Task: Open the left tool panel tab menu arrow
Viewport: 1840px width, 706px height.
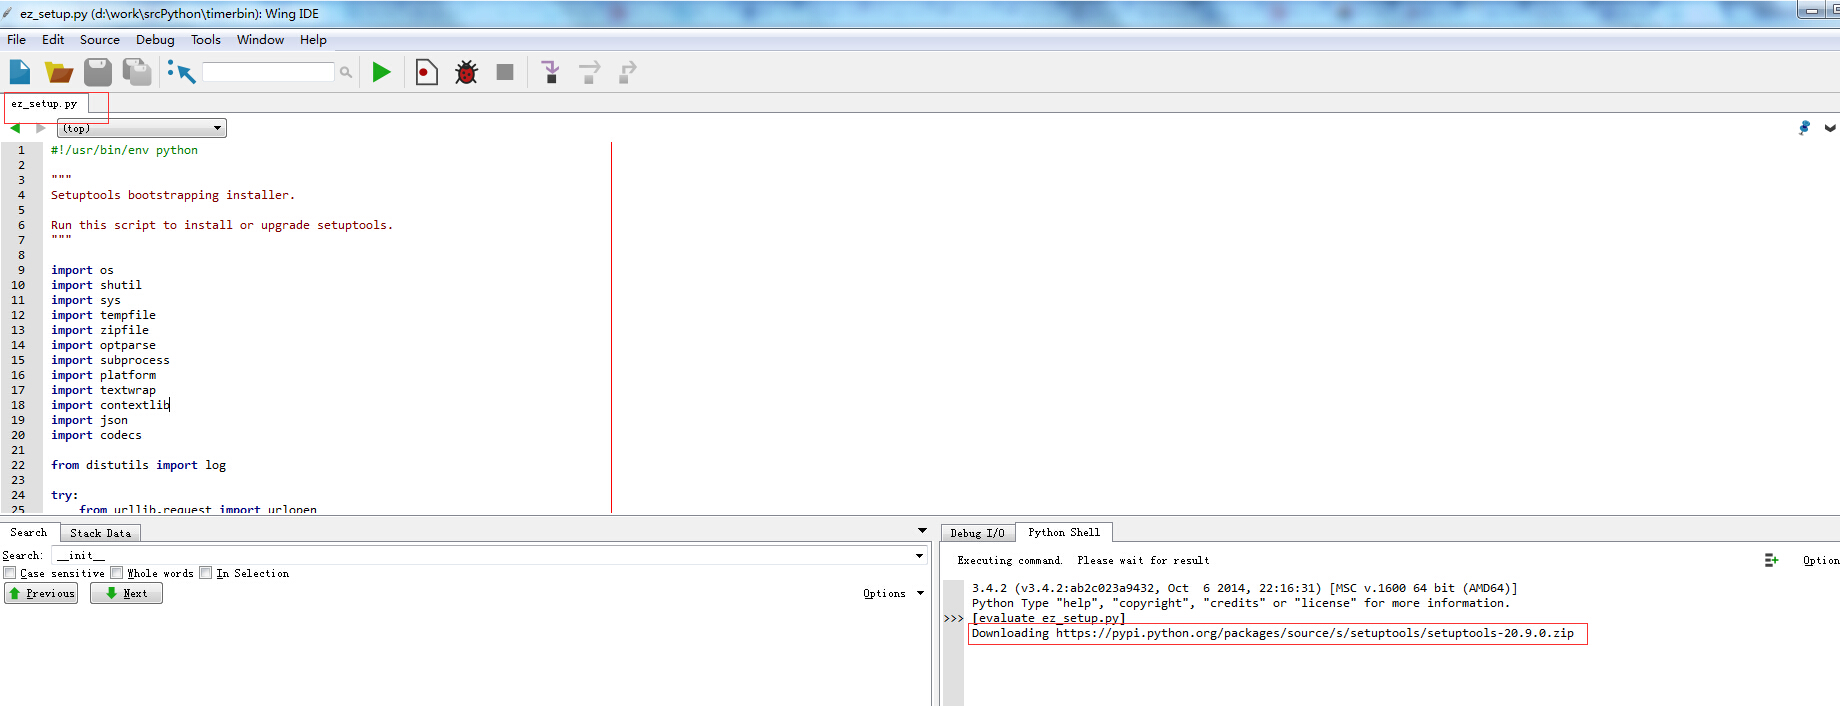Action: coord(922,531)
